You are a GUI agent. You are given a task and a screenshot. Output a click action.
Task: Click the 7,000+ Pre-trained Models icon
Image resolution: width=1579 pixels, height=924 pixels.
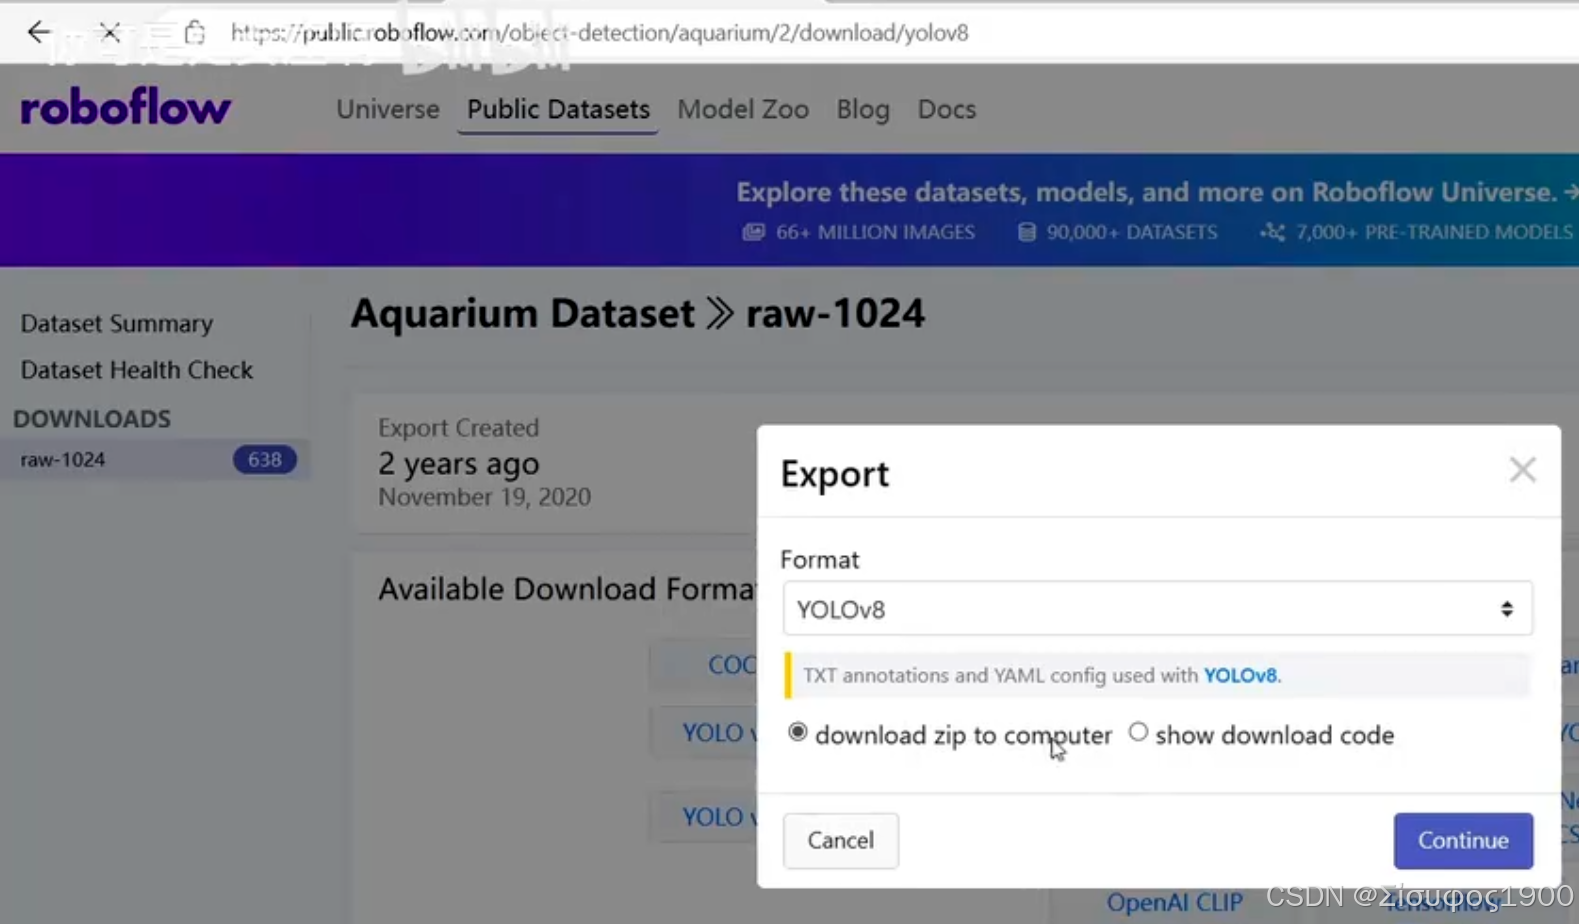(x=1272, y=232)
